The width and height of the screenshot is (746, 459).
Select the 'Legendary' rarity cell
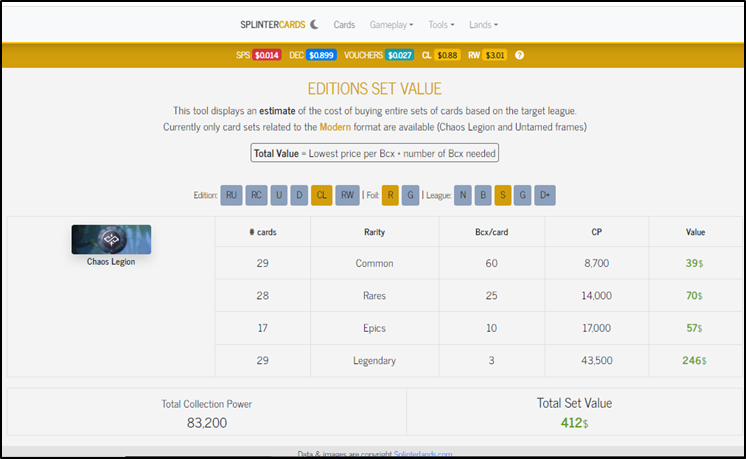[374, 361]
